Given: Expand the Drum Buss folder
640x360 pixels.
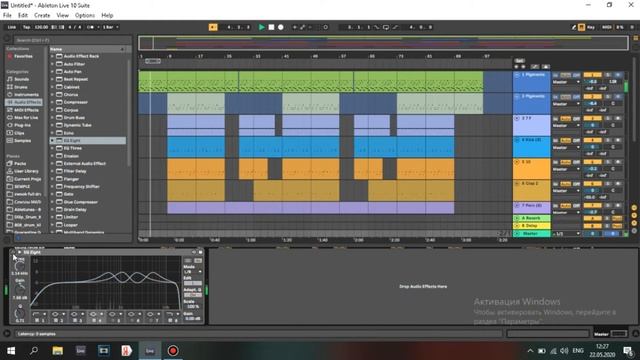Looking at the screenshot, I should click(52, 118).
